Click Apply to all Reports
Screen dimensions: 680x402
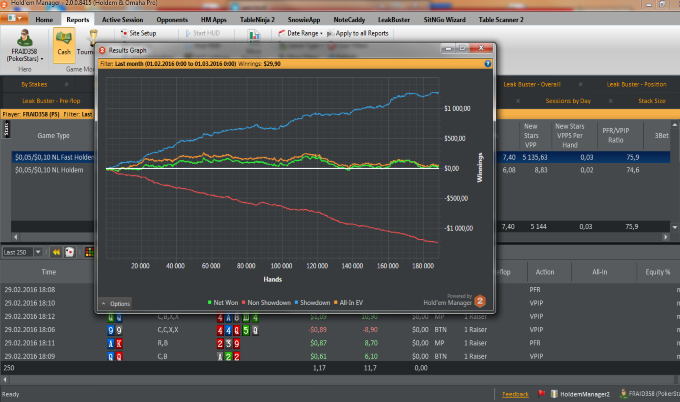pos(358,33)
